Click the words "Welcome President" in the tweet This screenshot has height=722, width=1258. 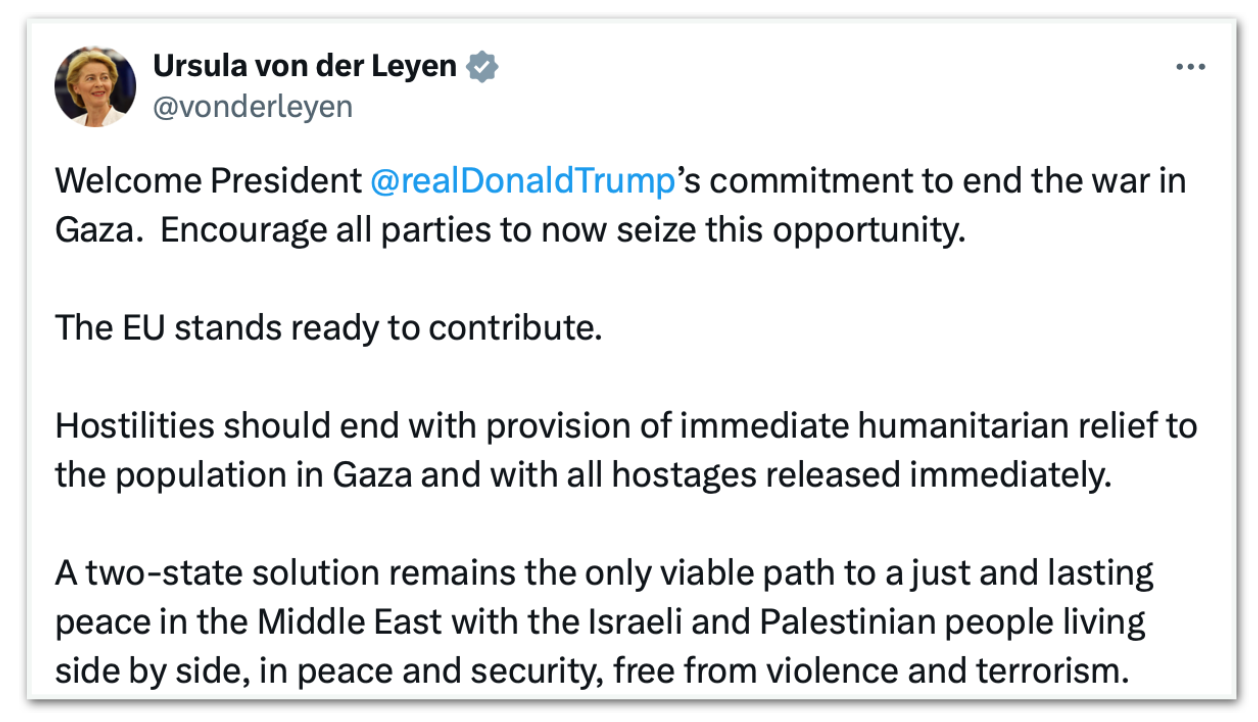(x=208, y=182)
